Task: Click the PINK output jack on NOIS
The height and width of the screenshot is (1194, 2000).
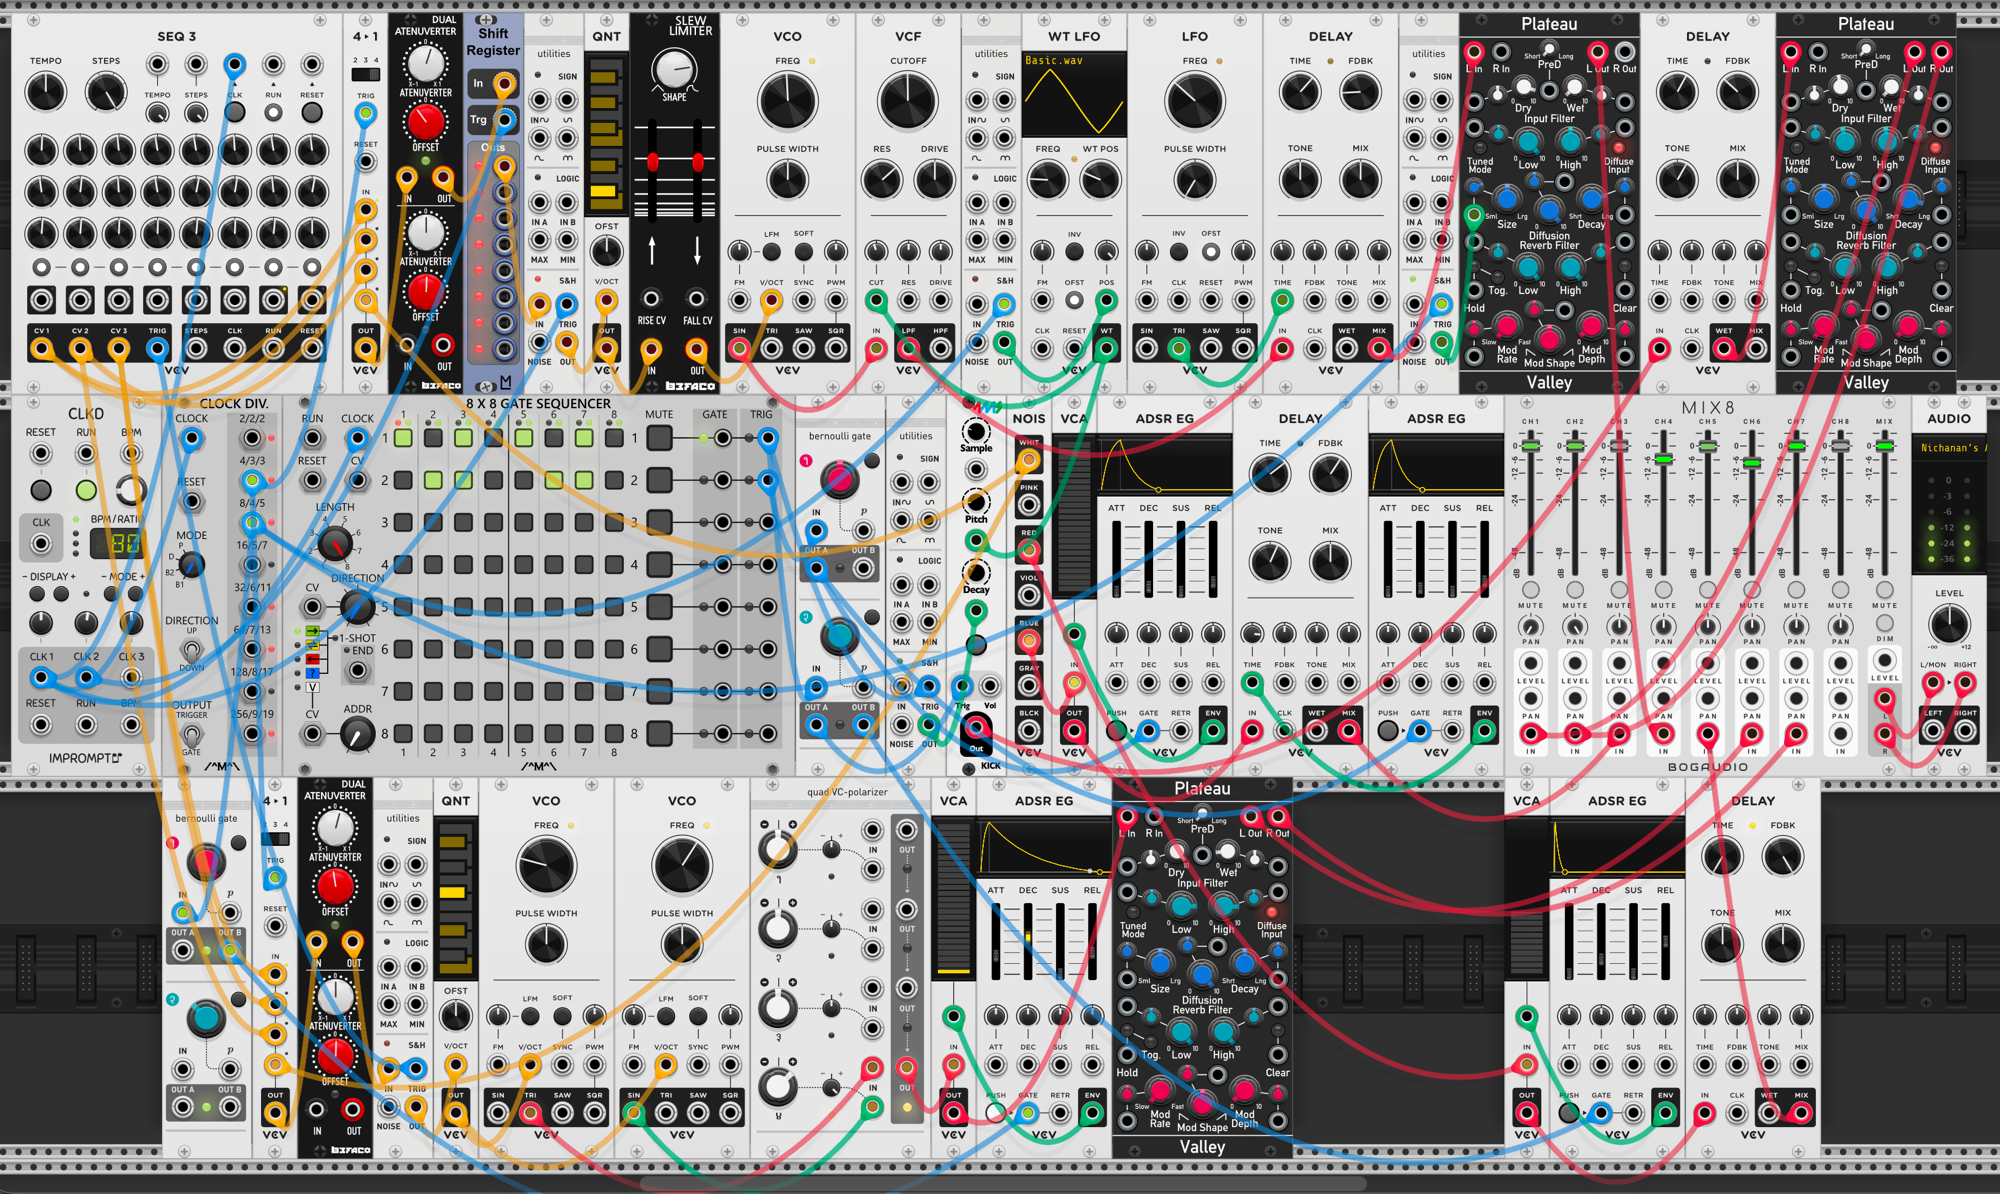Action: (x=1028, y=505)
